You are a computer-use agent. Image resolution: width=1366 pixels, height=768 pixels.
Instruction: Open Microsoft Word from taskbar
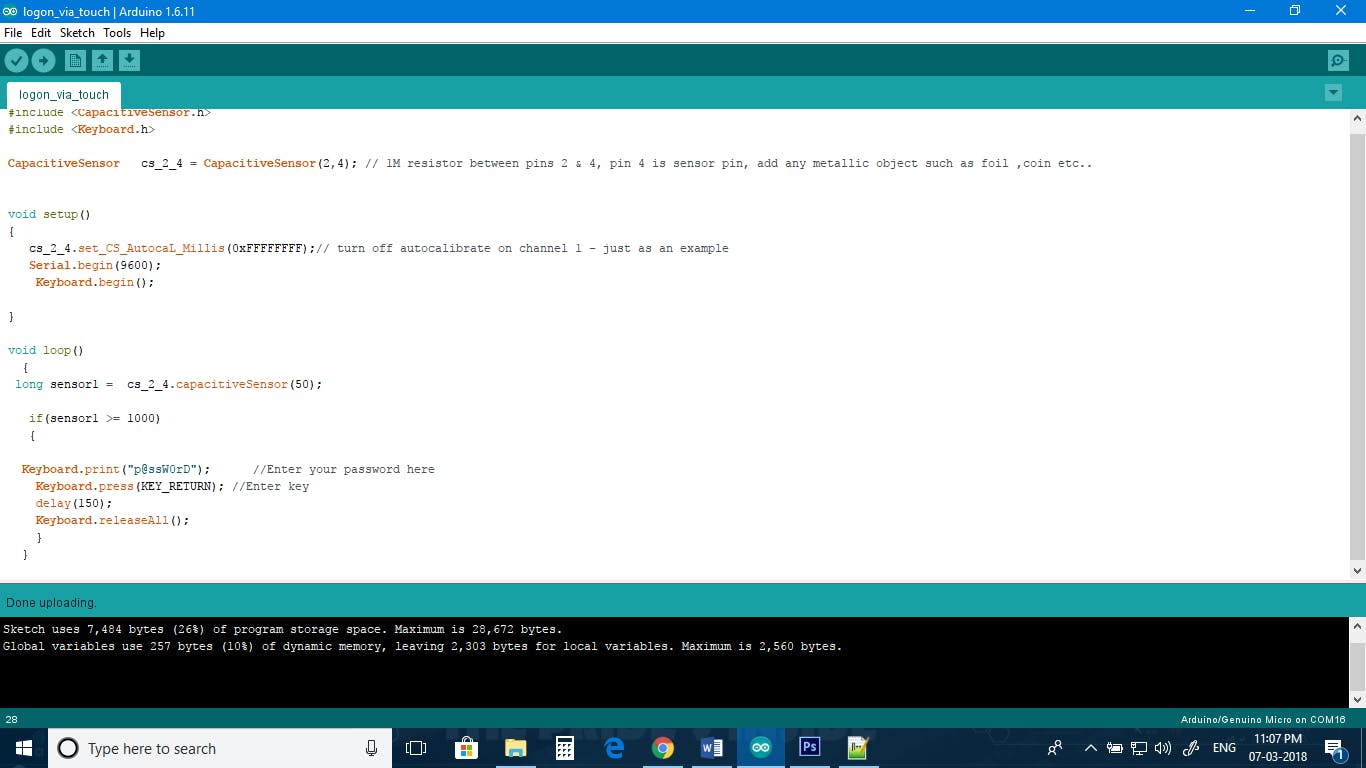[x=711, y=748]
